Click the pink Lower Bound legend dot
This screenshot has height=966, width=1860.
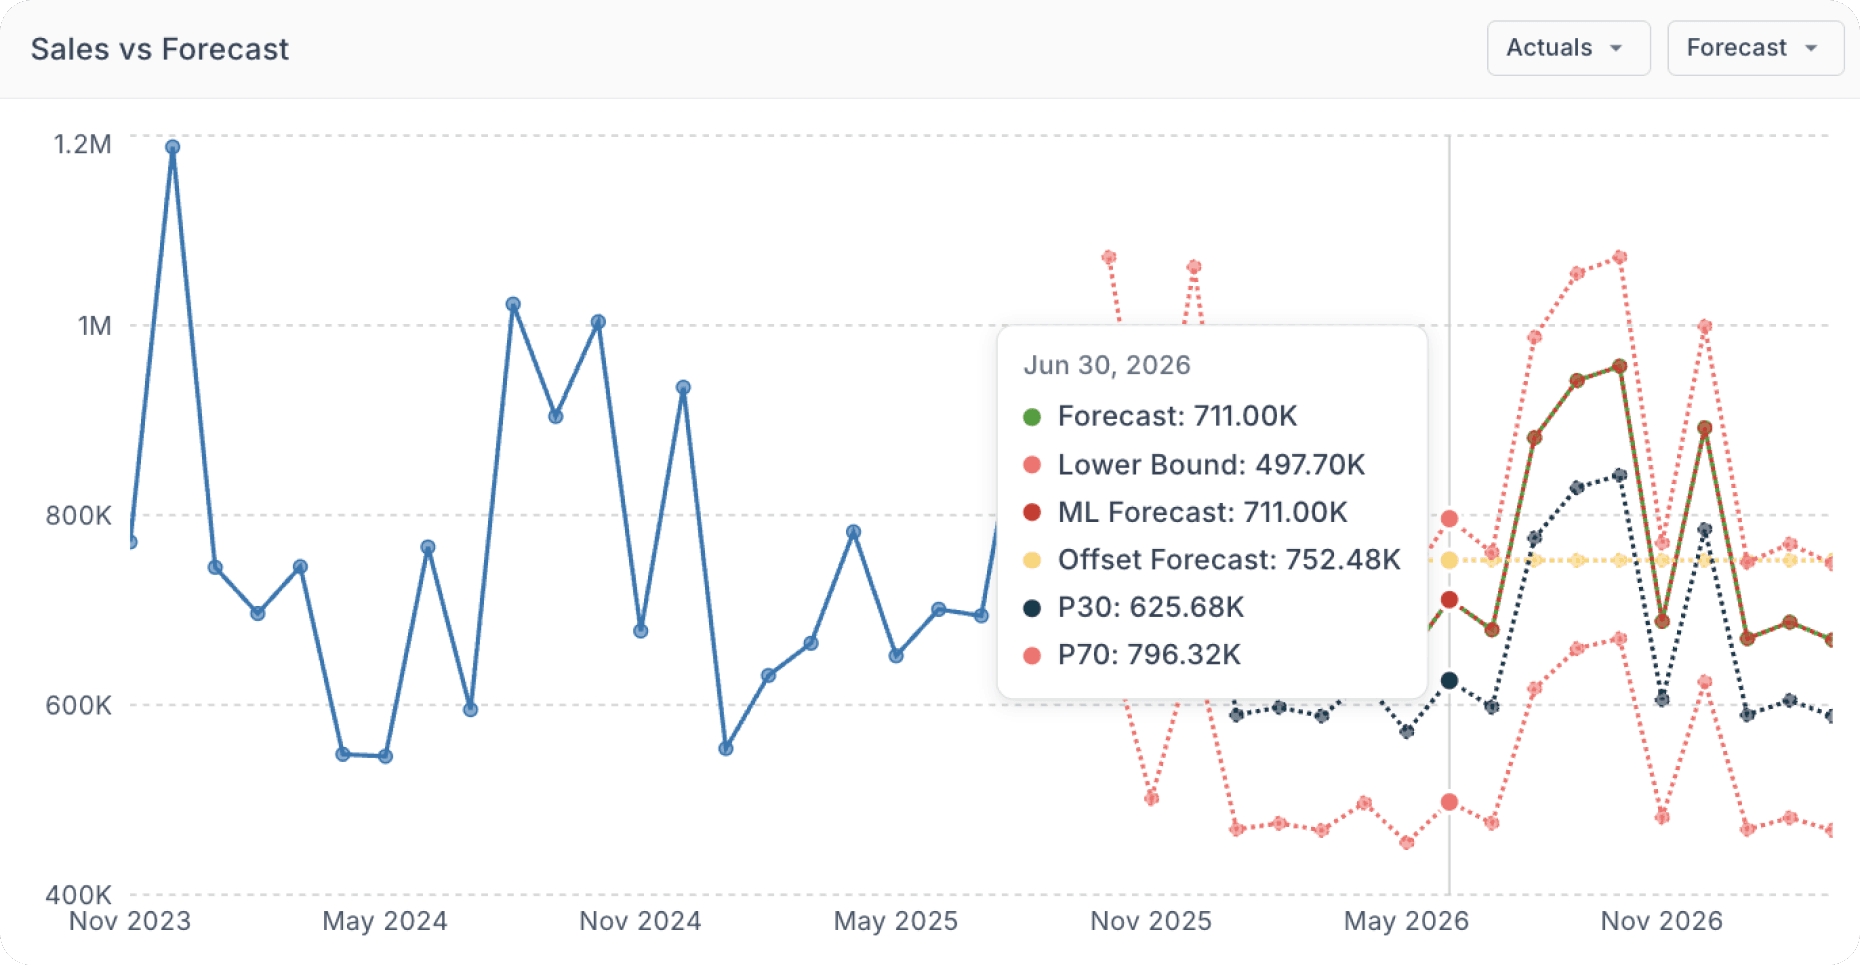[1035, 464]
